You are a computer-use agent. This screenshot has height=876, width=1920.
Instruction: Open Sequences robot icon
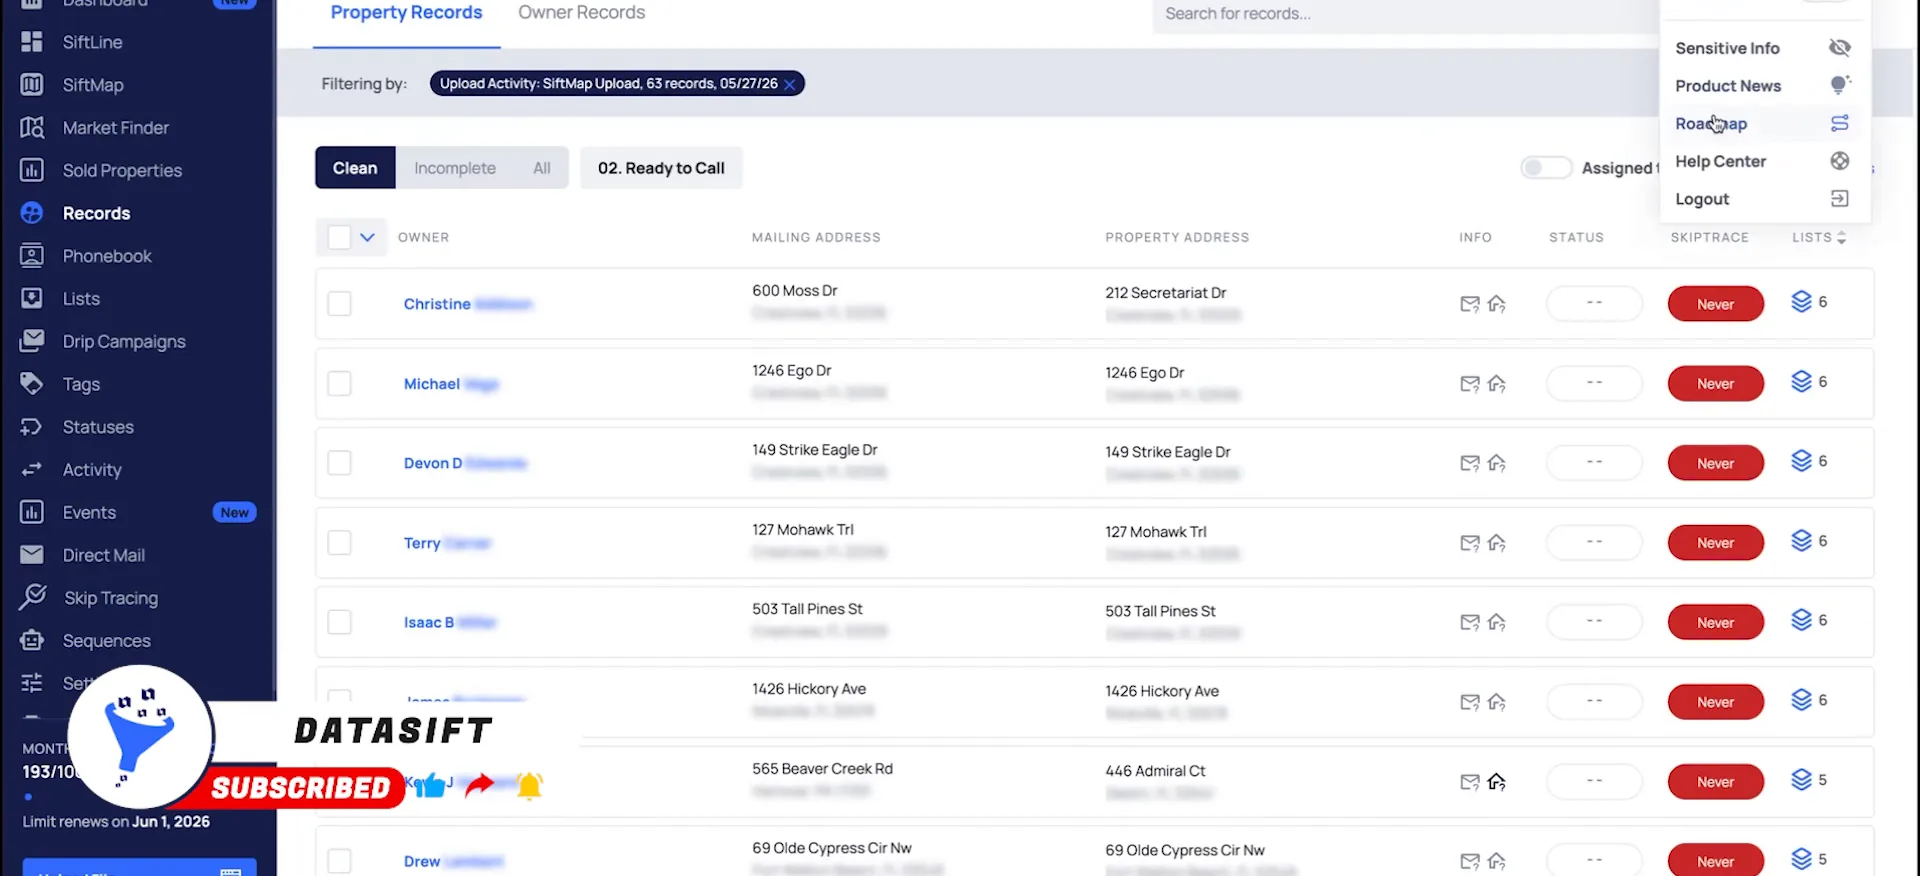click(x=32, y=641)
